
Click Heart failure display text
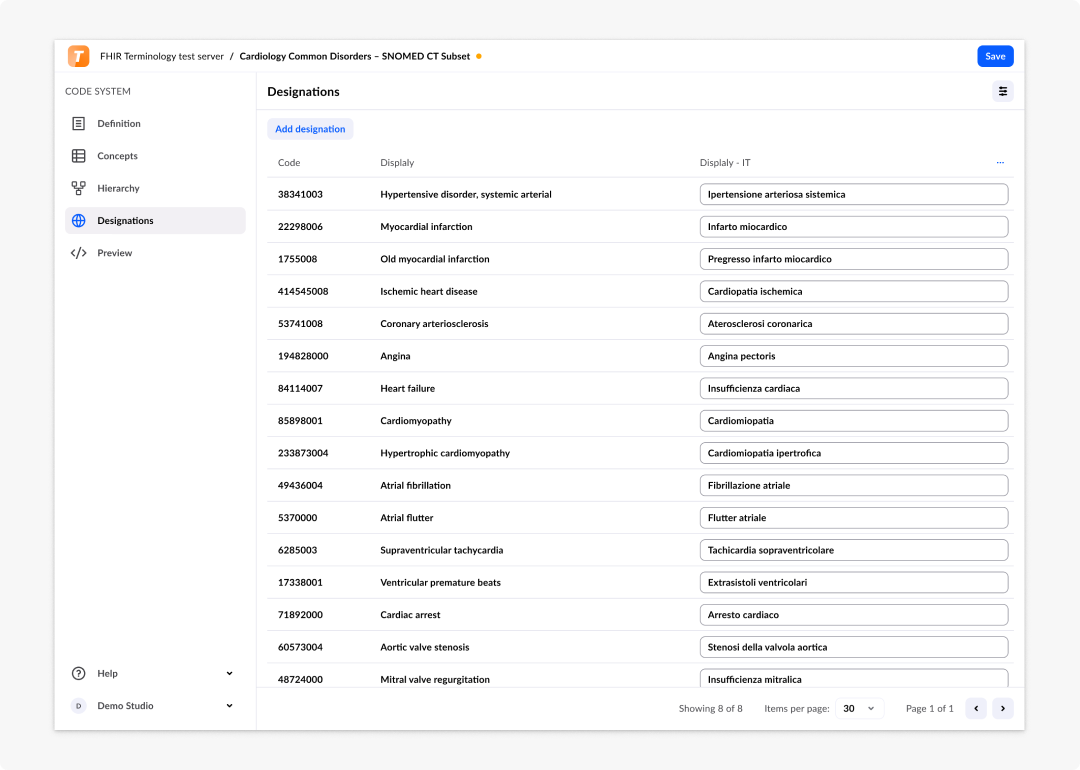(x=408, y=388)
